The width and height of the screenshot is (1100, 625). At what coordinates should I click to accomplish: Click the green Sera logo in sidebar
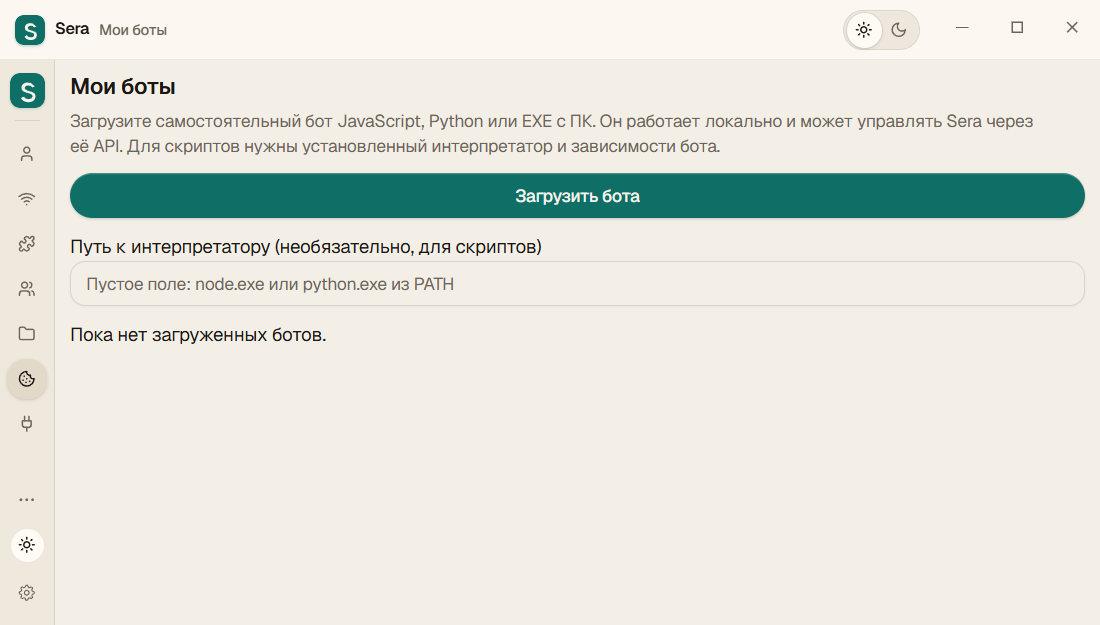(x=27, y=90)
